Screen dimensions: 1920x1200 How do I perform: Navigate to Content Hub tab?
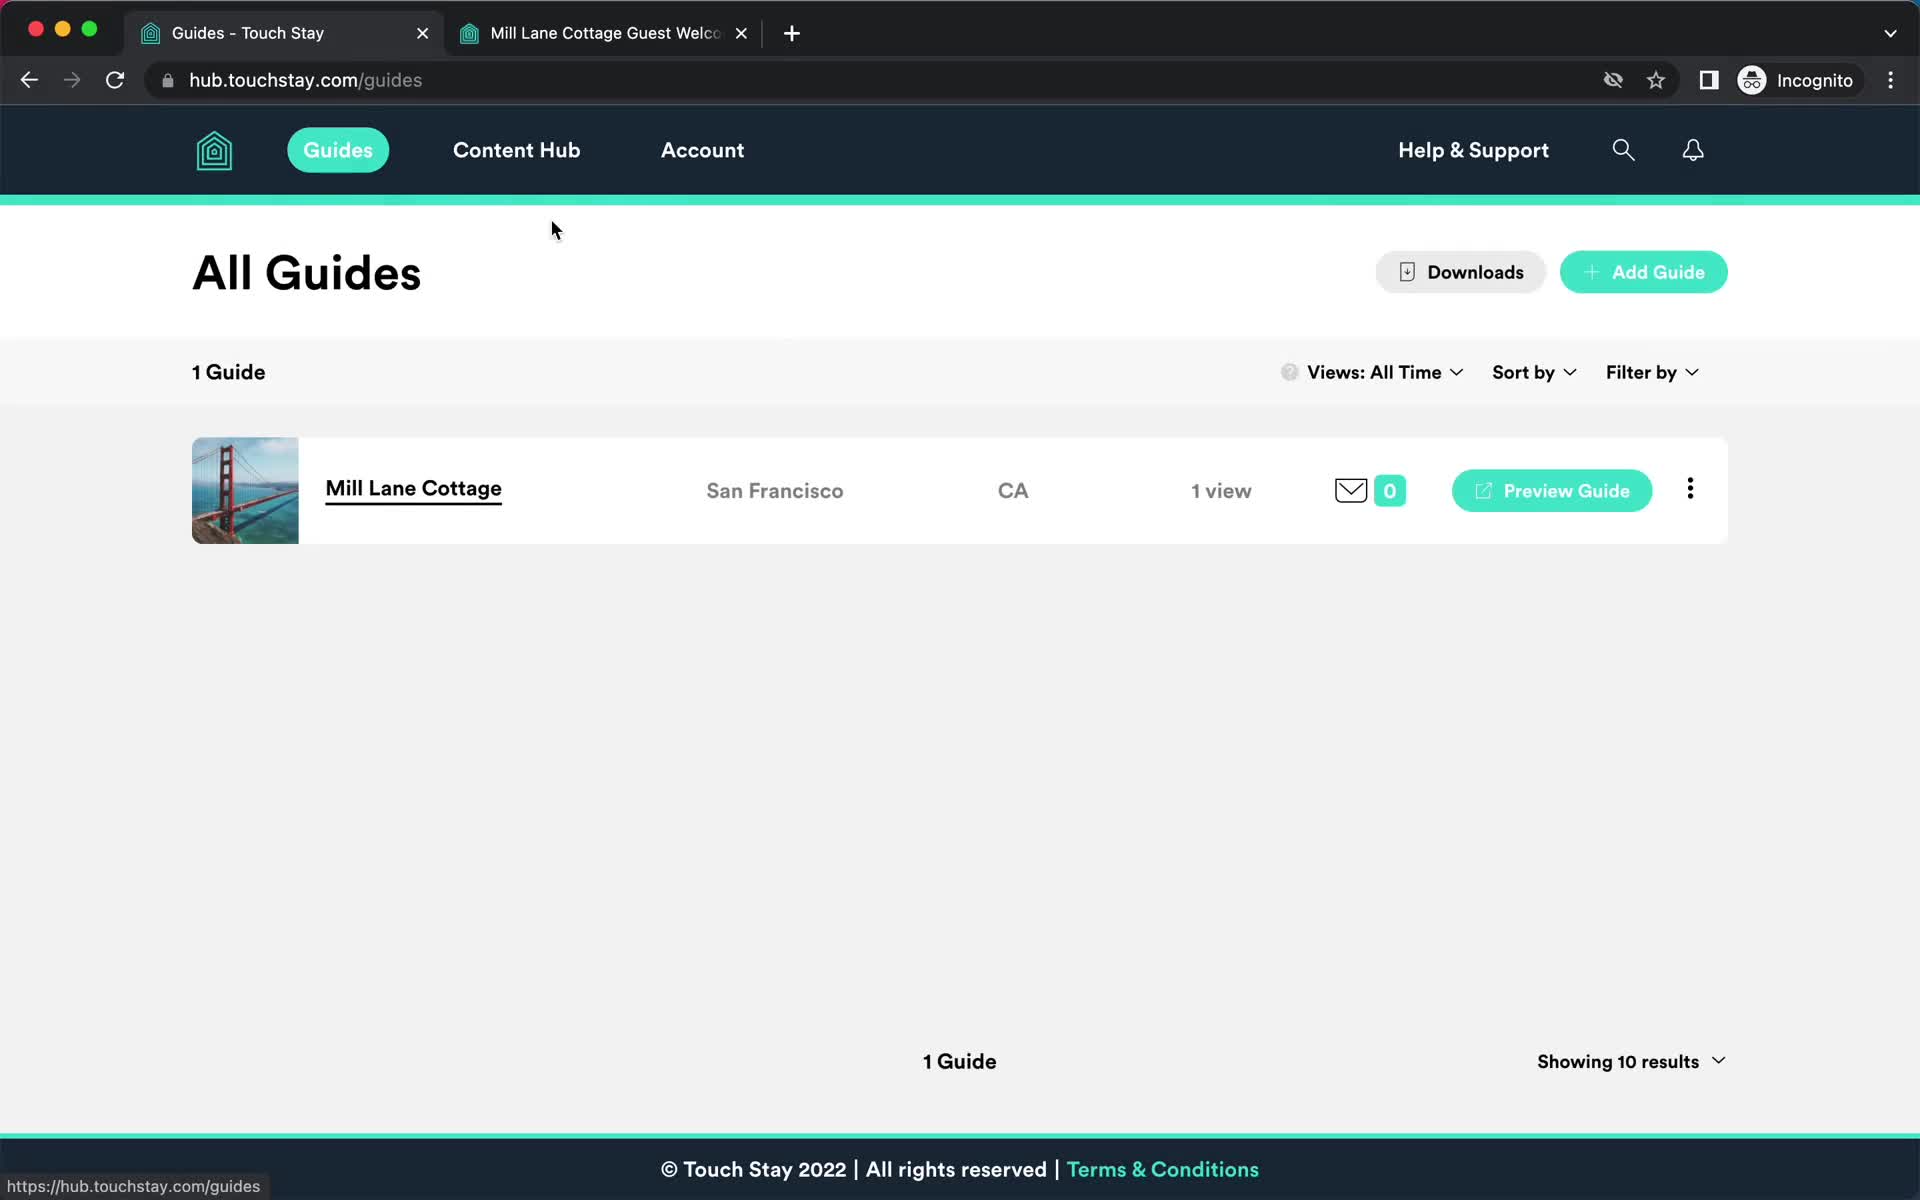pos(517,151)
